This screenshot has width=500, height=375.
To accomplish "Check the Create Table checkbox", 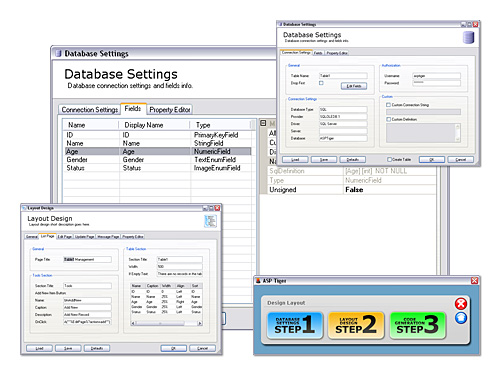I will click(389, 159).
